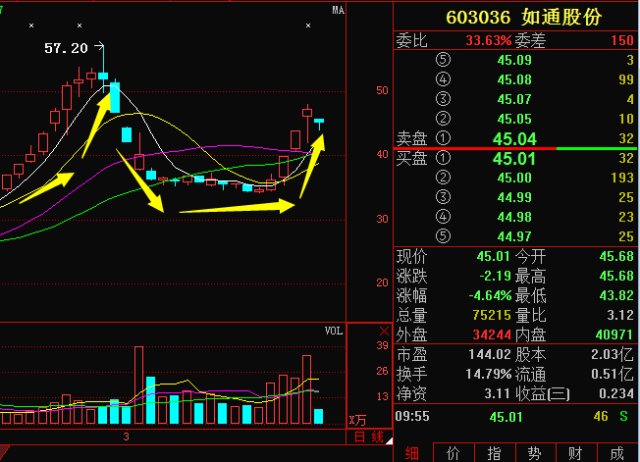Click the small triangle next to 日线
The image size is (640, 462).
click(389, 441)
